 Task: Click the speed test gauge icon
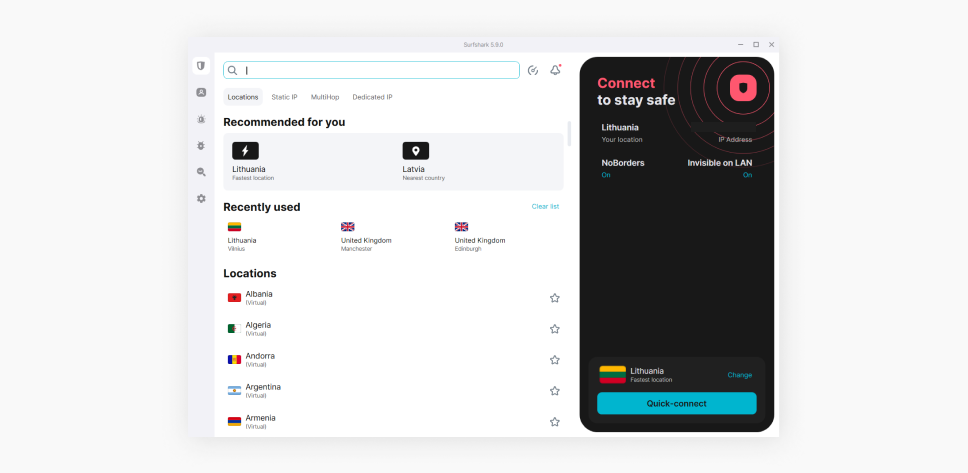click(533, 70)
